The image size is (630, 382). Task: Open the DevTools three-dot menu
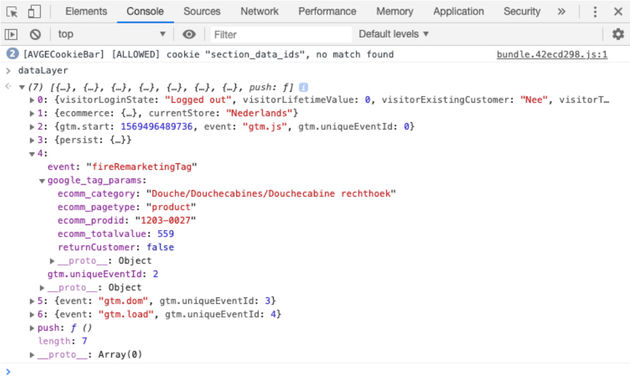pyautogui.click(x=595, y=12)
